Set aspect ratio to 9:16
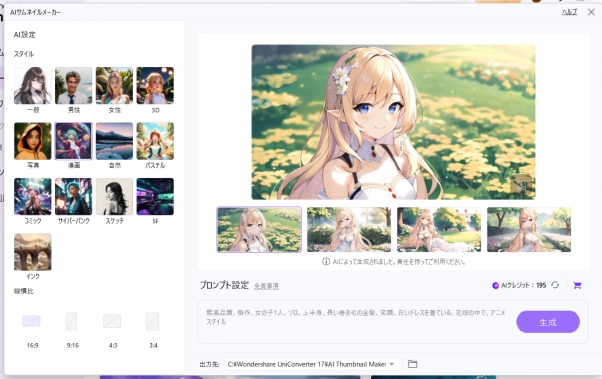 (71, 321)
